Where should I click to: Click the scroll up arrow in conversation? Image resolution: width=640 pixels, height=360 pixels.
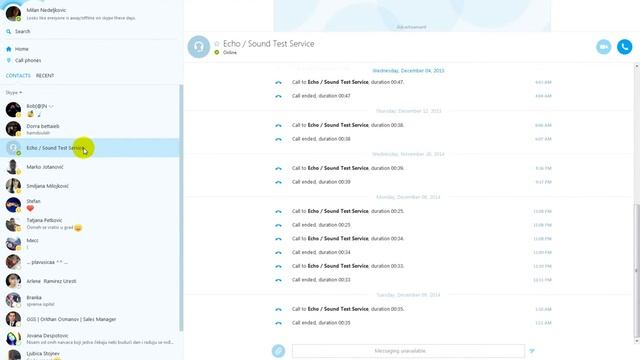tap(636, 66)
